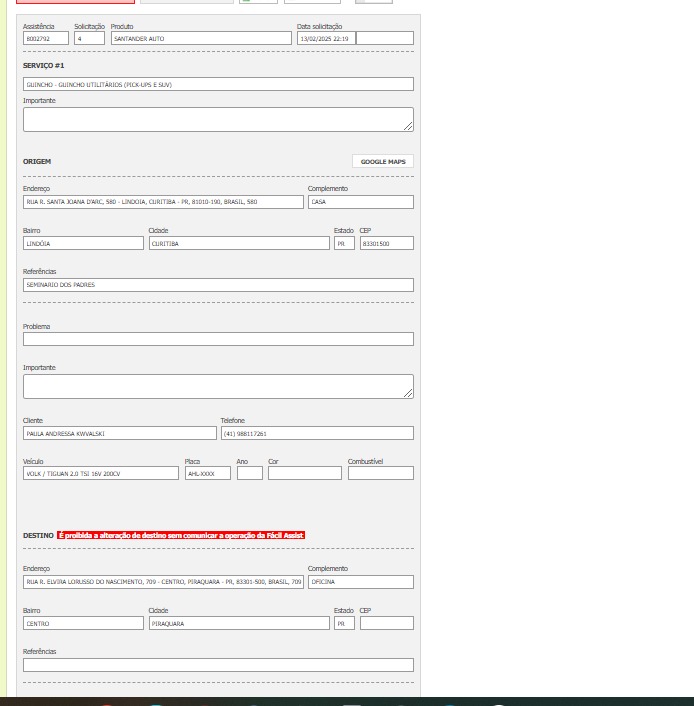Click the Bairro field showing LINDÓIA
Screen dimensions: 694x706
click(x=83, y=243)
